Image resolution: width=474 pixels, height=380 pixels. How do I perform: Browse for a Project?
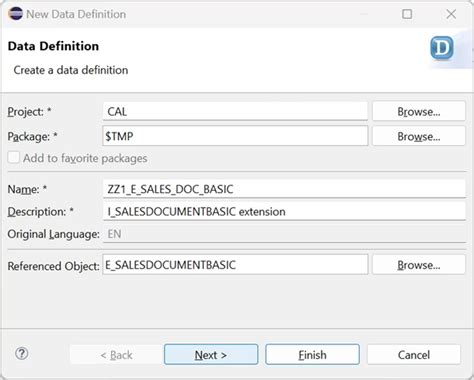click(419, 111)
